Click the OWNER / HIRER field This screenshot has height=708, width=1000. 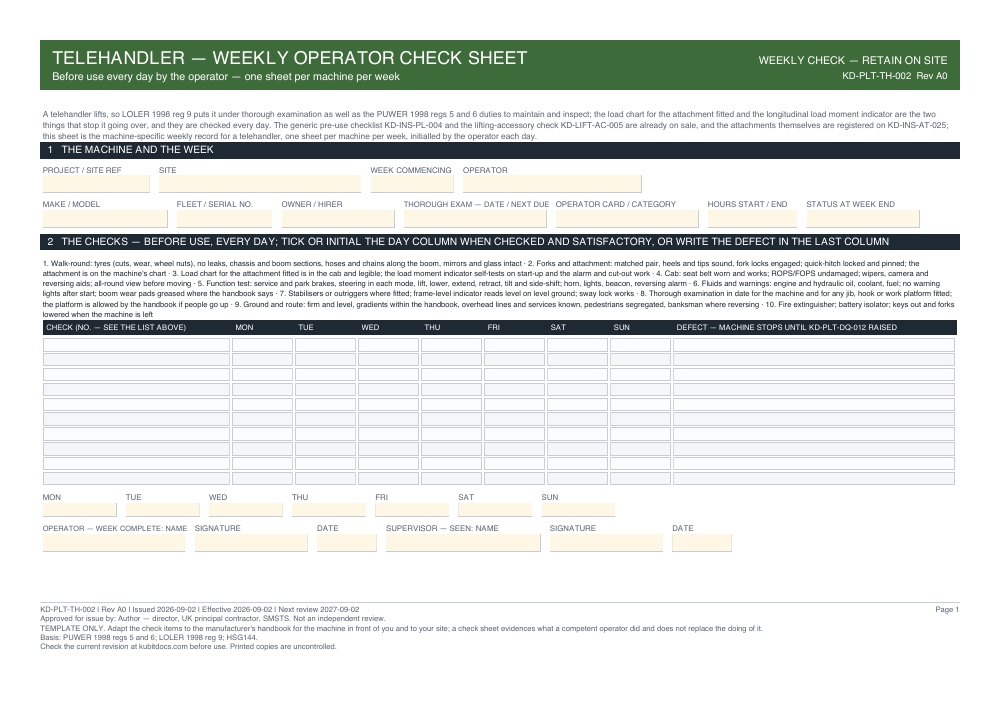(x=338, y=219)
